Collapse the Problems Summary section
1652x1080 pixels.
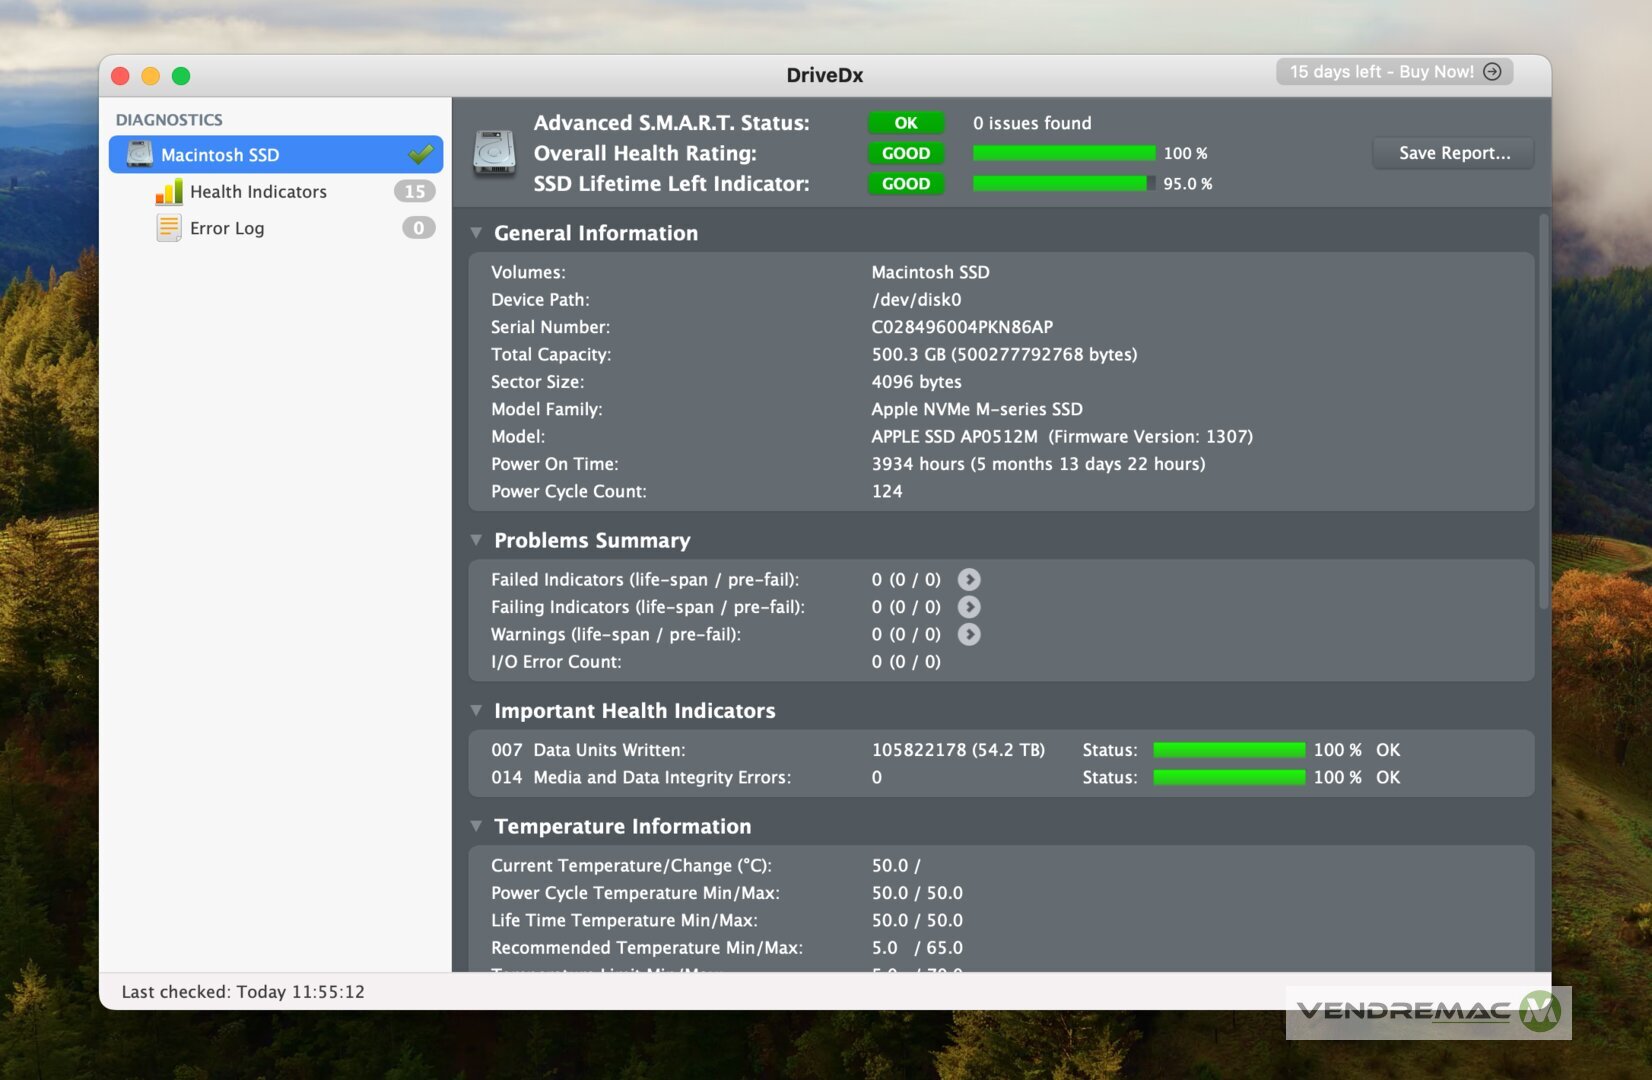click(477, 540)
